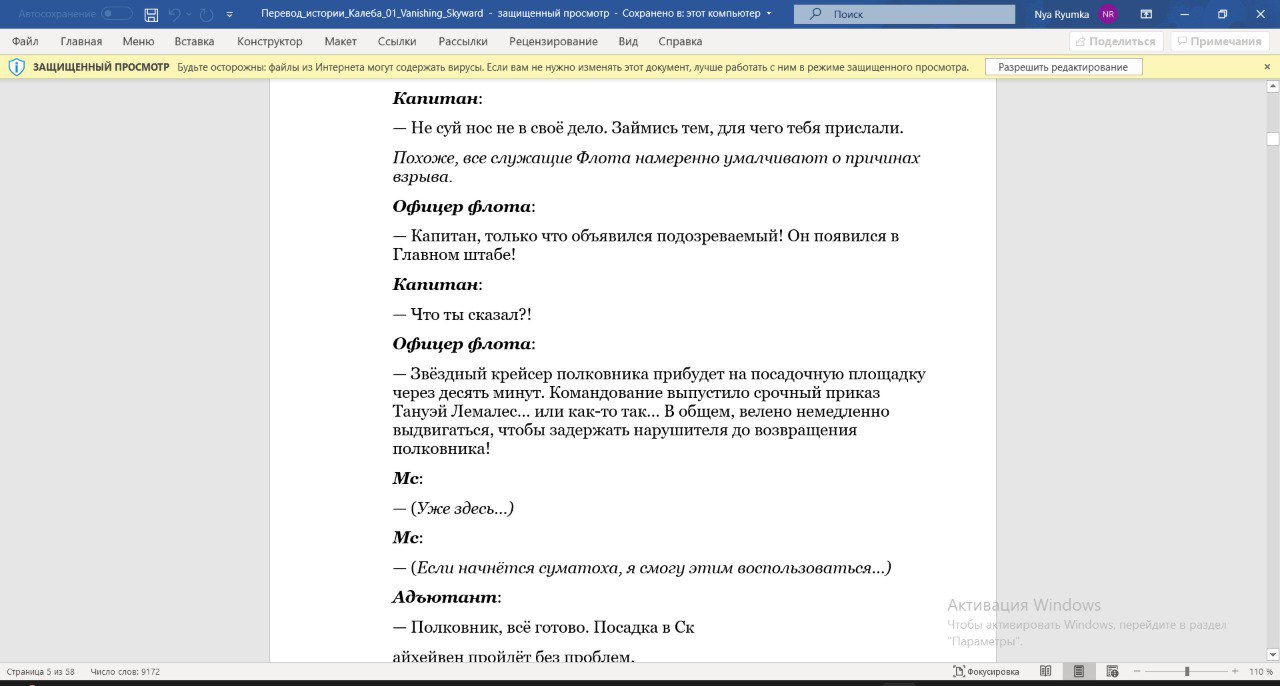Click the Save floppy disk icon

[151, 14]
